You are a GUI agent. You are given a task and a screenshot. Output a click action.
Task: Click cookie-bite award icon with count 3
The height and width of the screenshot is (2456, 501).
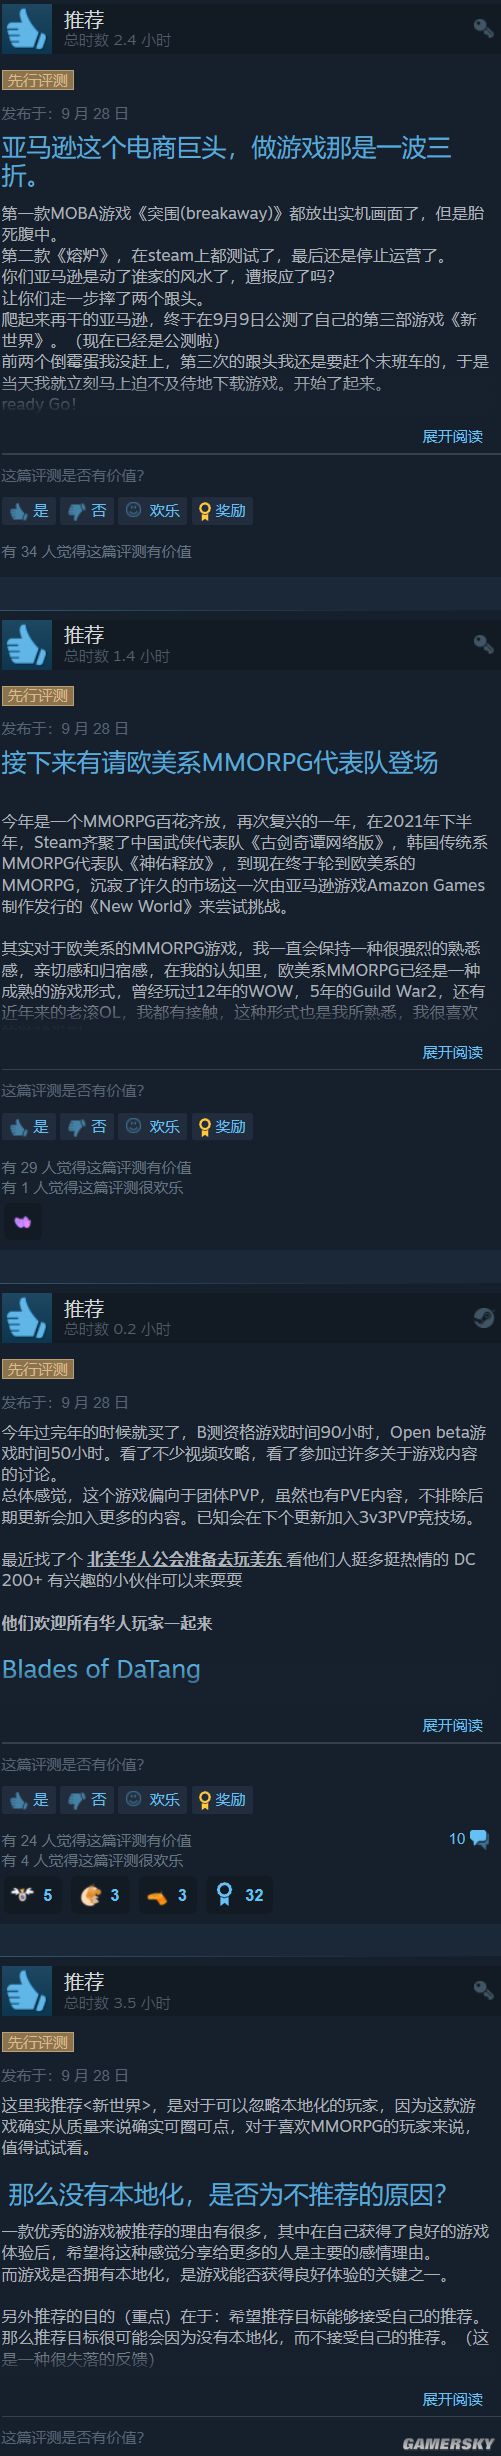coord(100,1895)
